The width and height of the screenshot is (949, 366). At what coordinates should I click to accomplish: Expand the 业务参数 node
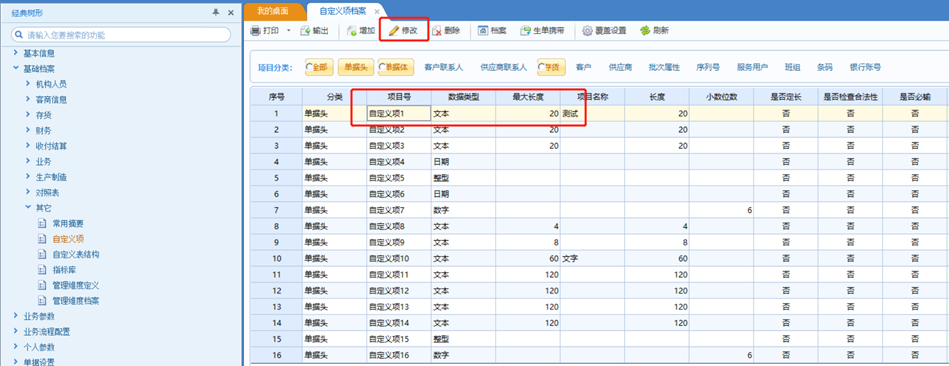[x=16, y=316]
